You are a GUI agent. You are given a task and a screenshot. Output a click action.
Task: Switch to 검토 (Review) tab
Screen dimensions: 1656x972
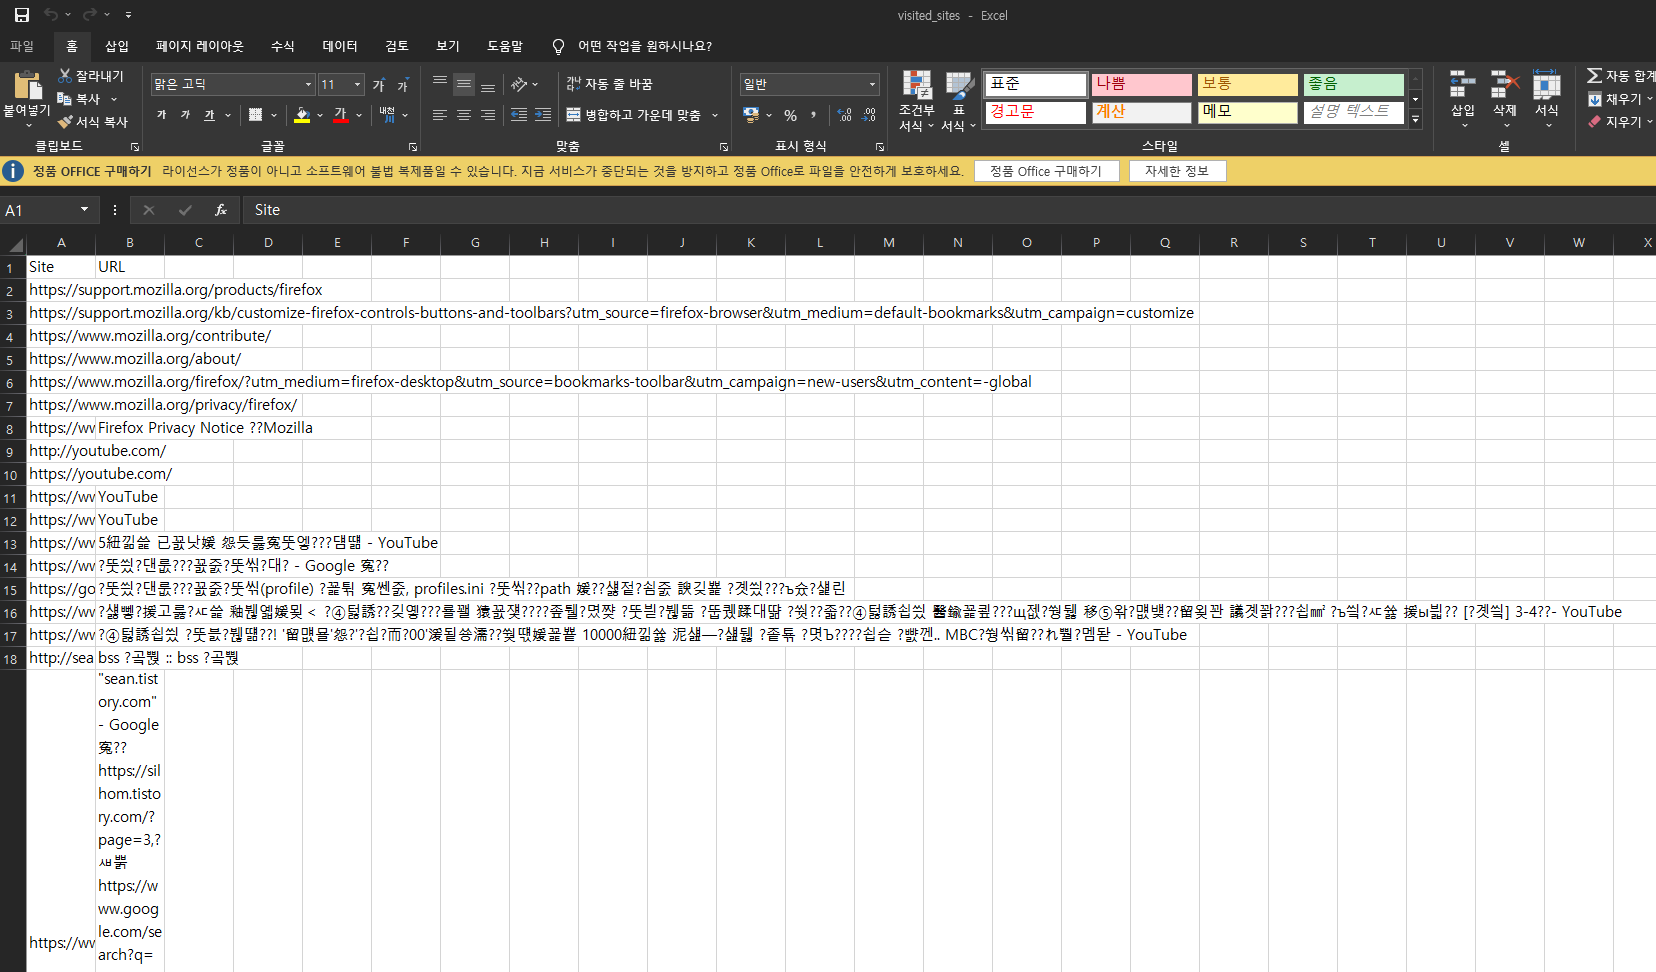click(x=397, y=46)
